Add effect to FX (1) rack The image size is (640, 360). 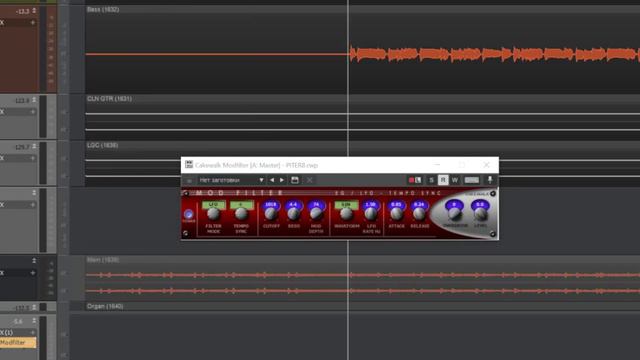(33, 332)
